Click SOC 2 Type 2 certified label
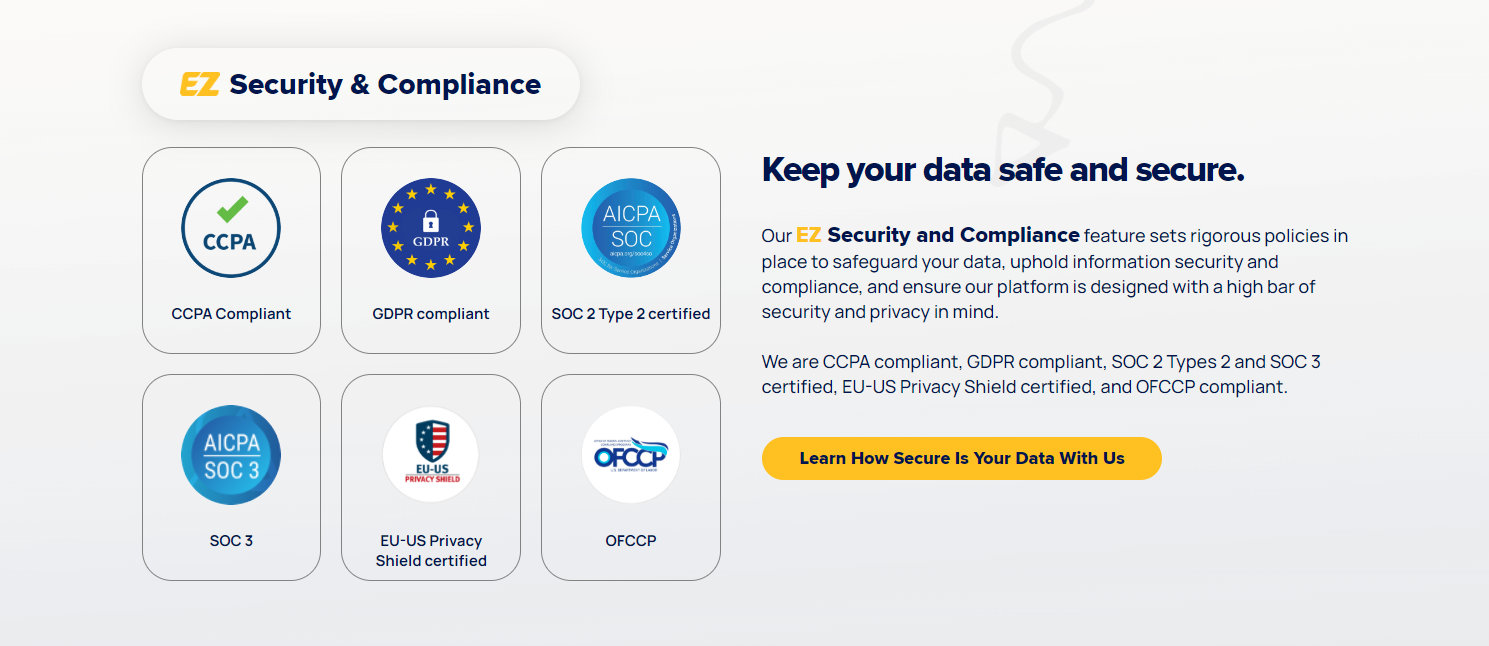The width and height of the screenshot is (1489, 646). tap(631, 314)
